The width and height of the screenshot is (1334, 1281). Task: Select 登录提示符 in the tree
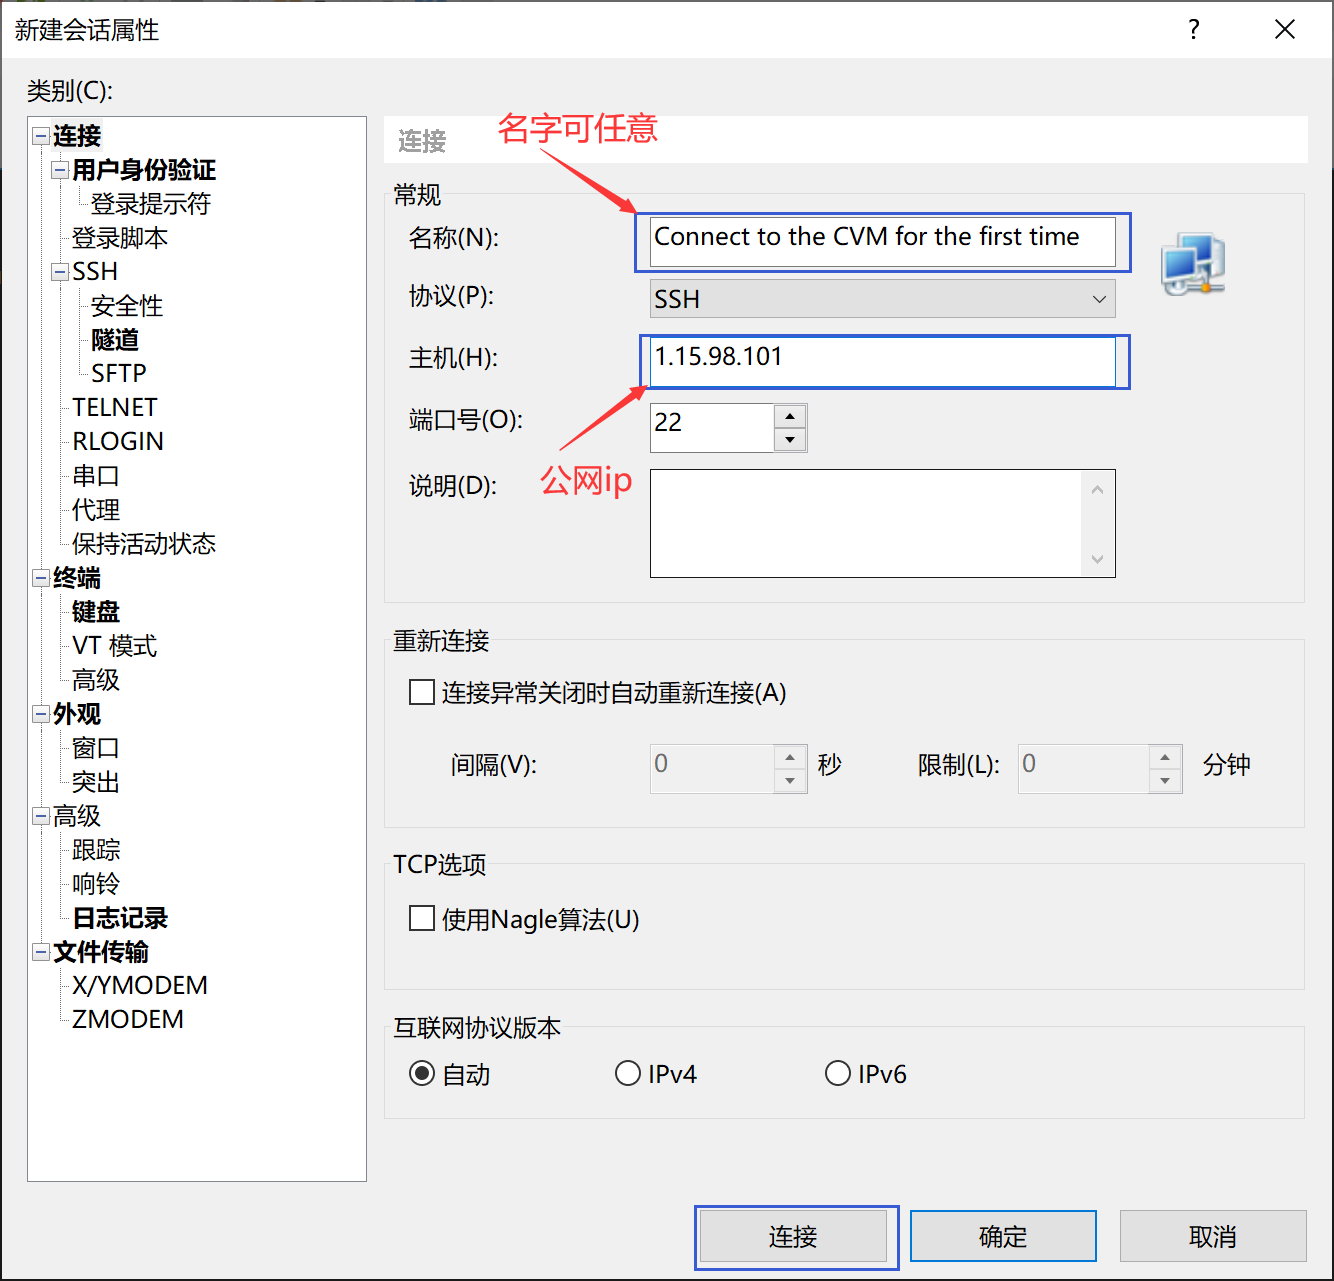click(x=151, y=204)
